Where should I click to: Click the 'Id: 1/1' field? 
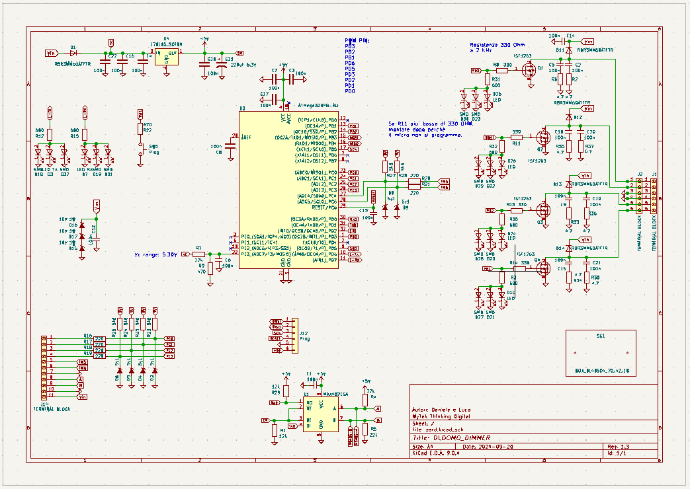pyautogui.click(x=617, y=453)
